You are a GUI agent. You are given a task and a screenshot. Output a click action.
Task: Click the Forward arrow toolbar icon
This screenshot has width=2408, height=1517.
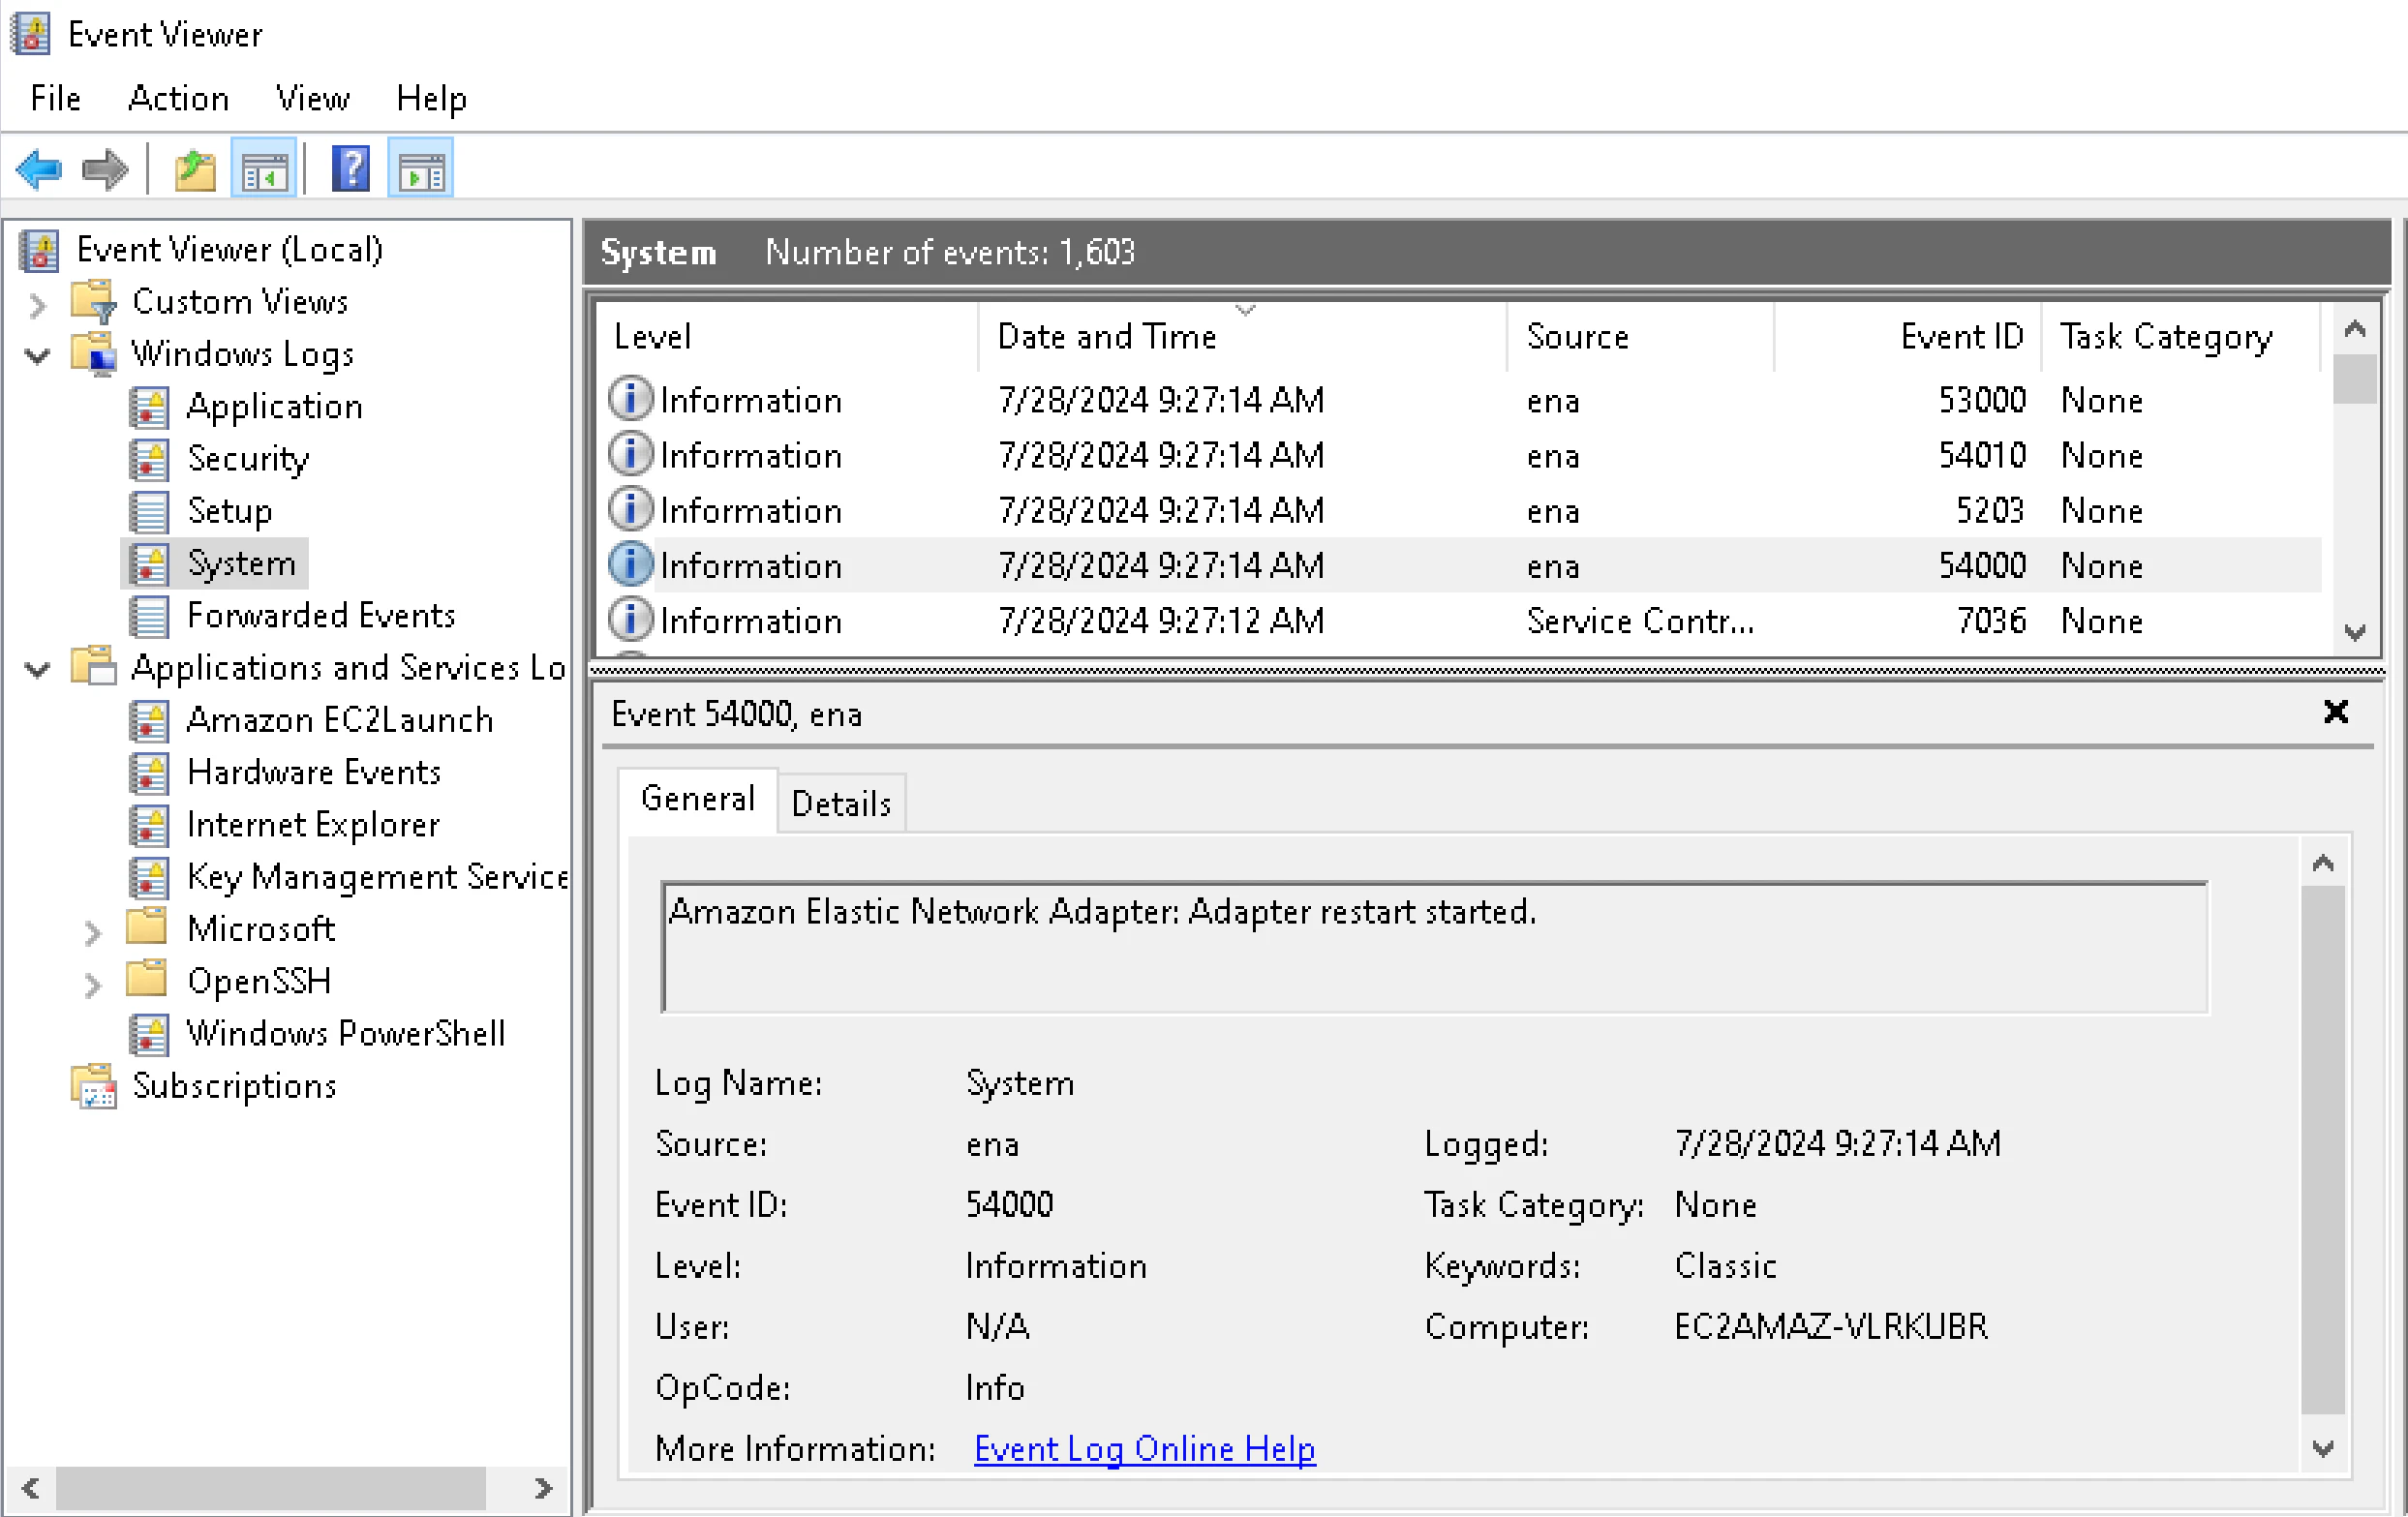[x=105, y=169]
